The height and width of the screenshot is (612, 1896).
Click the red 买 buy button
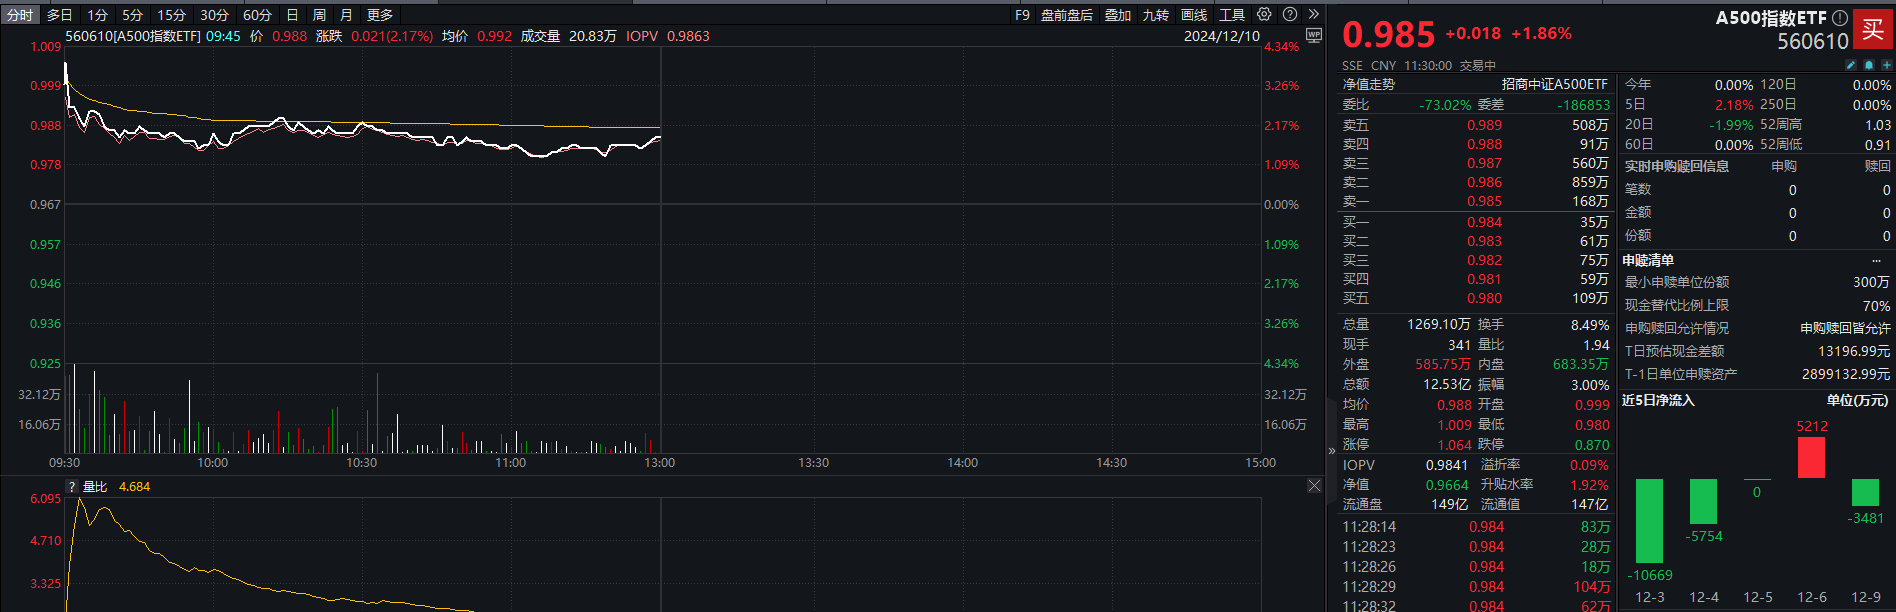coord(1872,29)
